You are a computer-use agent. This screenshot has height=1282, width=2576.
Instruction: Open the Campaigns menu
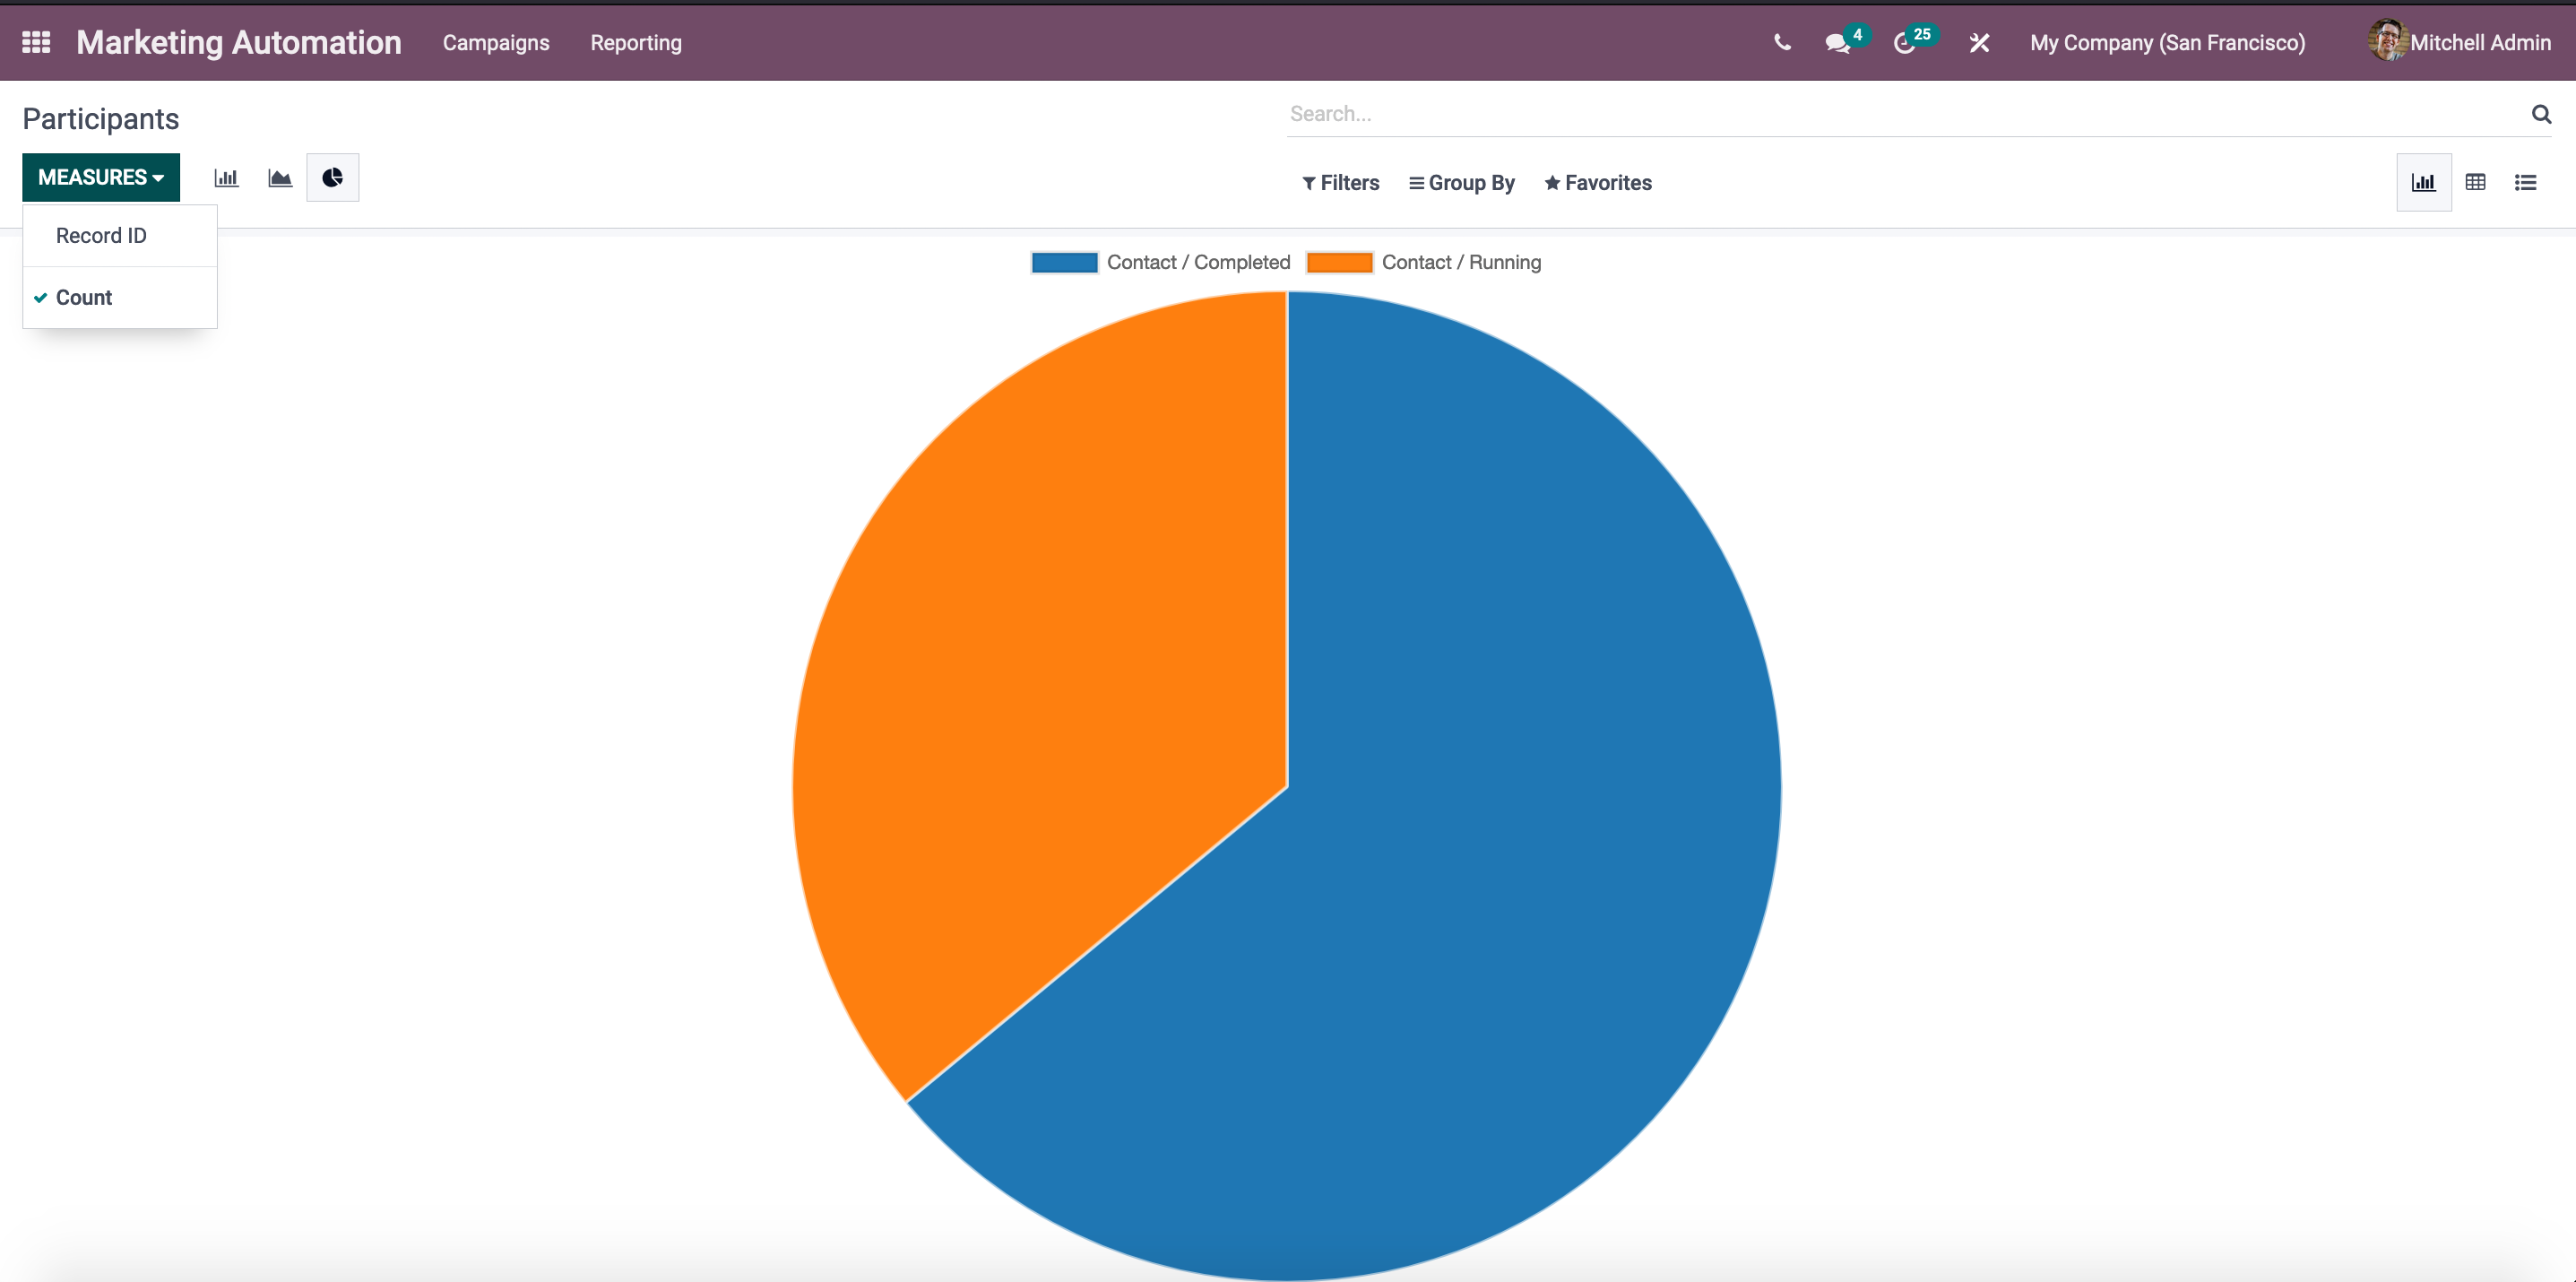pyautogui.click(x=496, y=43)
